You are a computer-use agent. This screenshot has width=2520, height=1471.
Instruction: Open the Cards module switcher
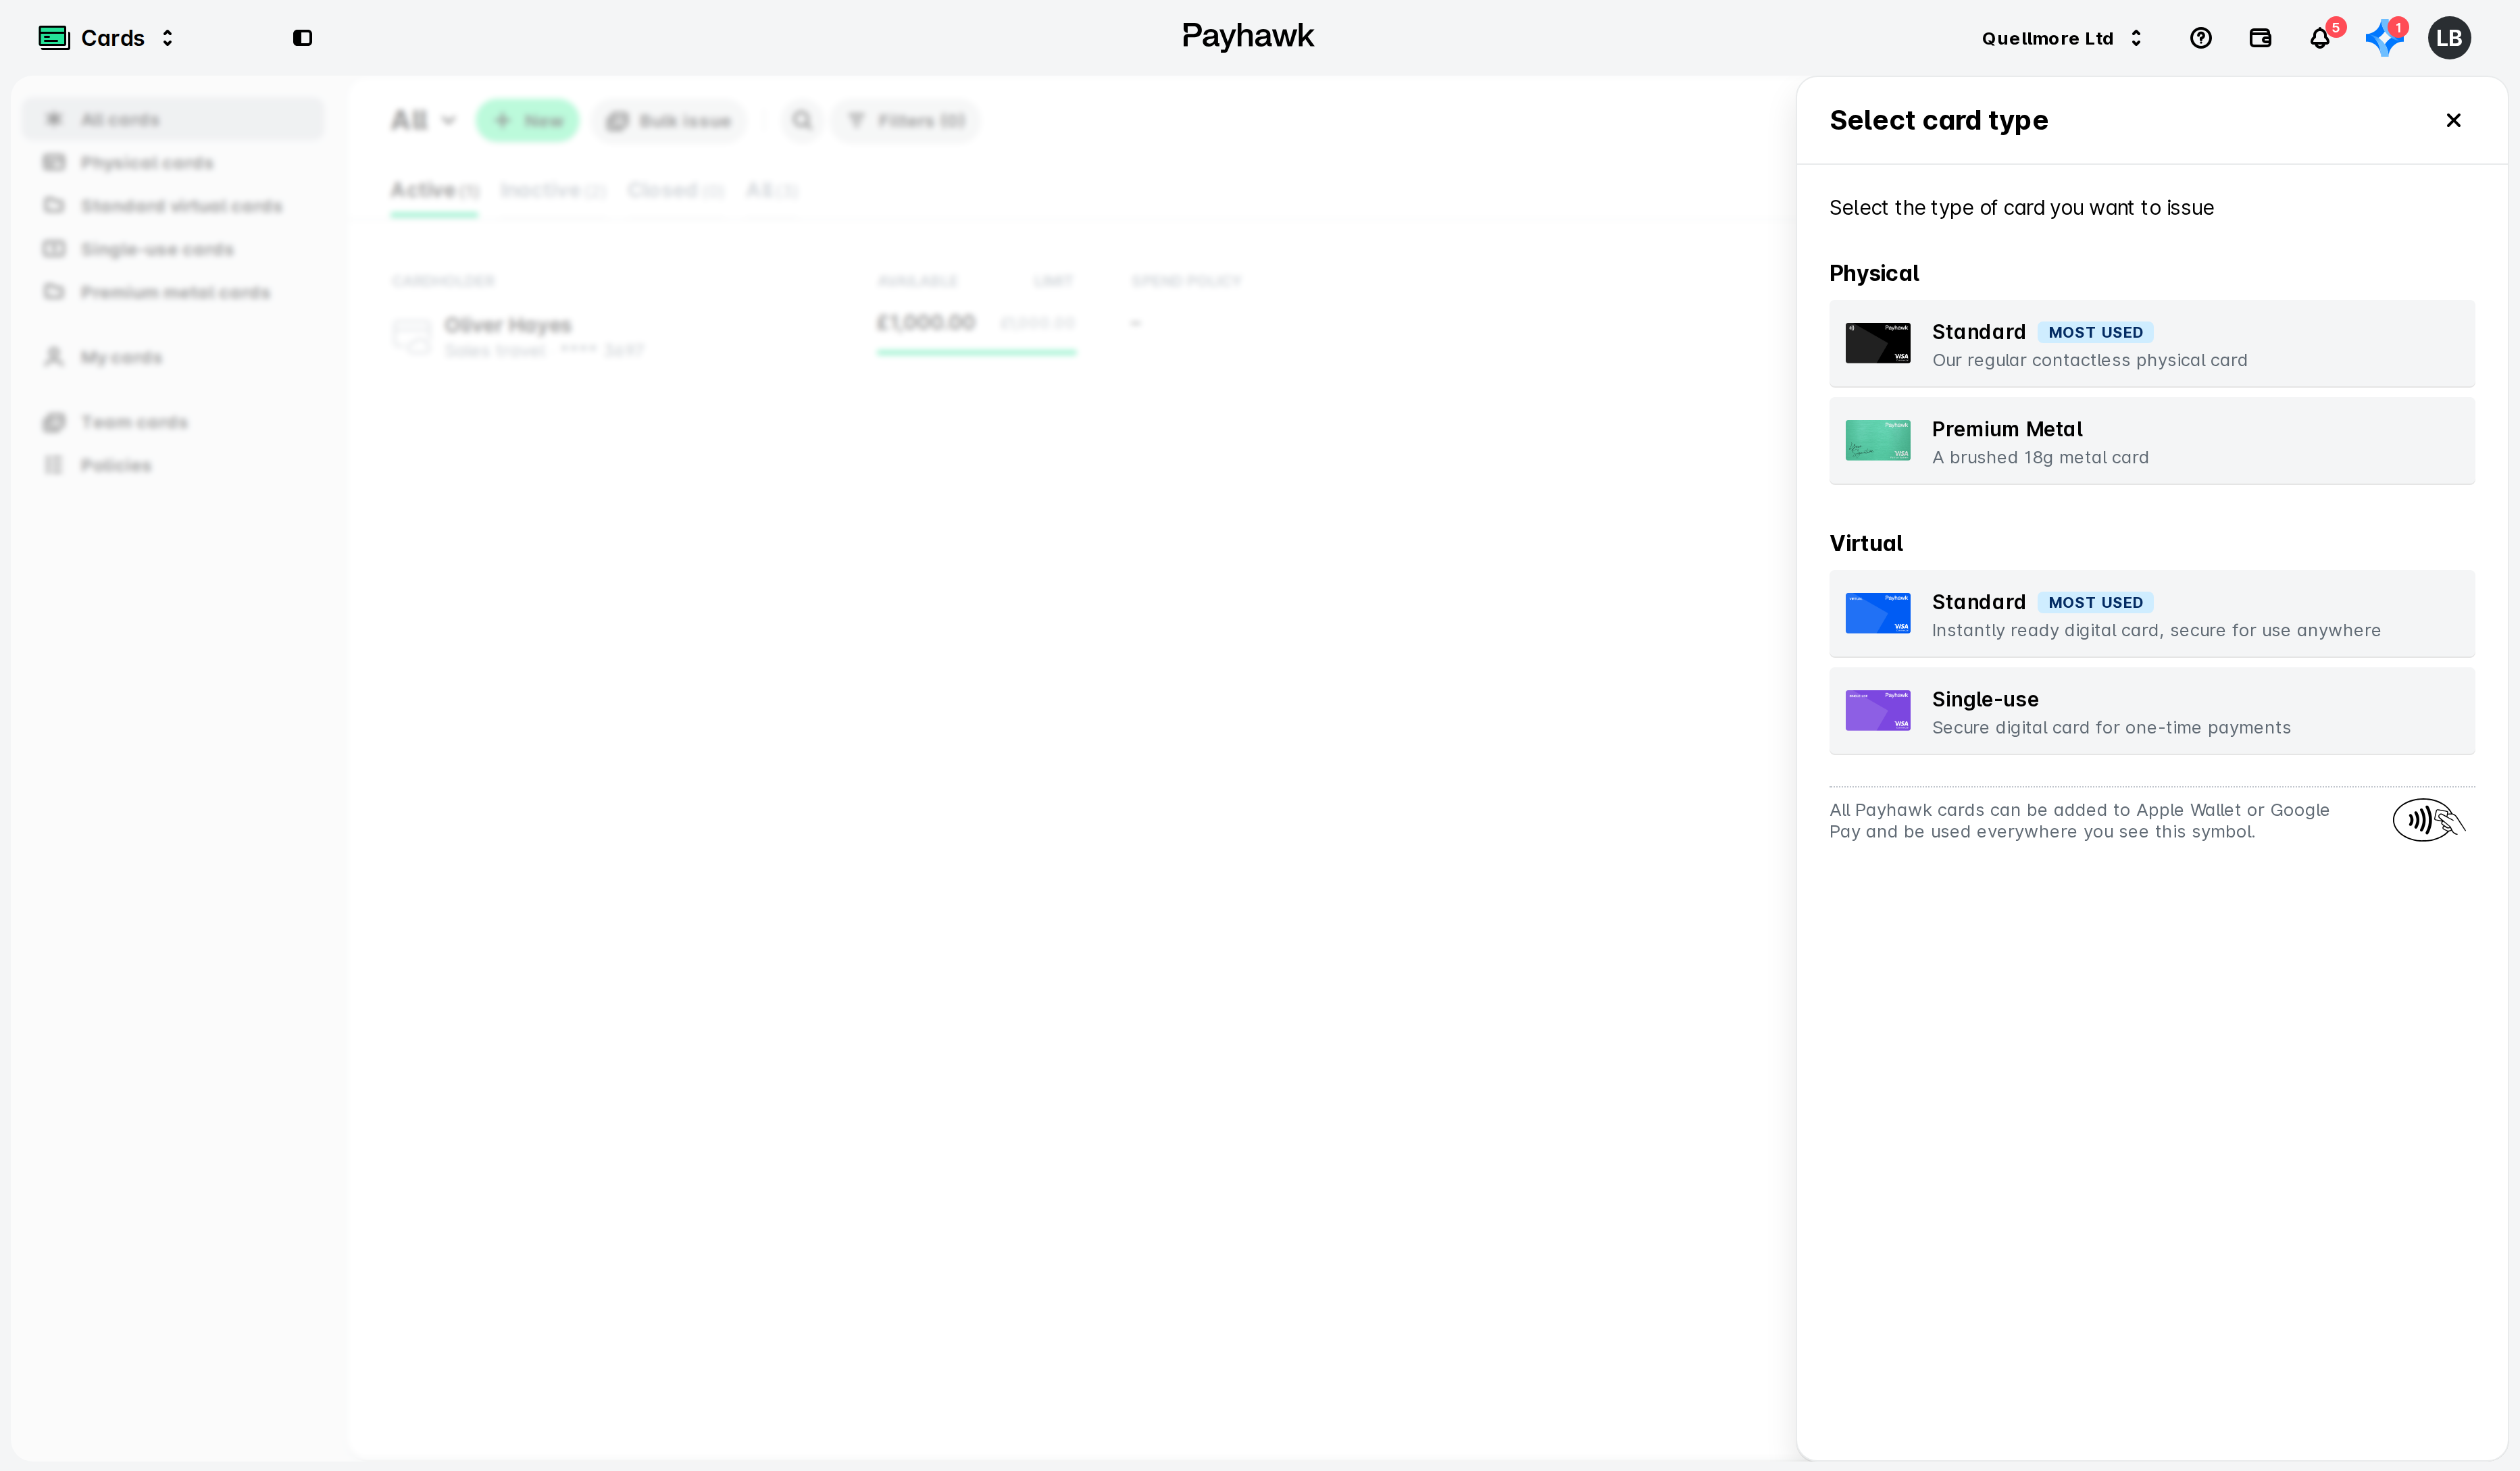(x=107, y=38)
